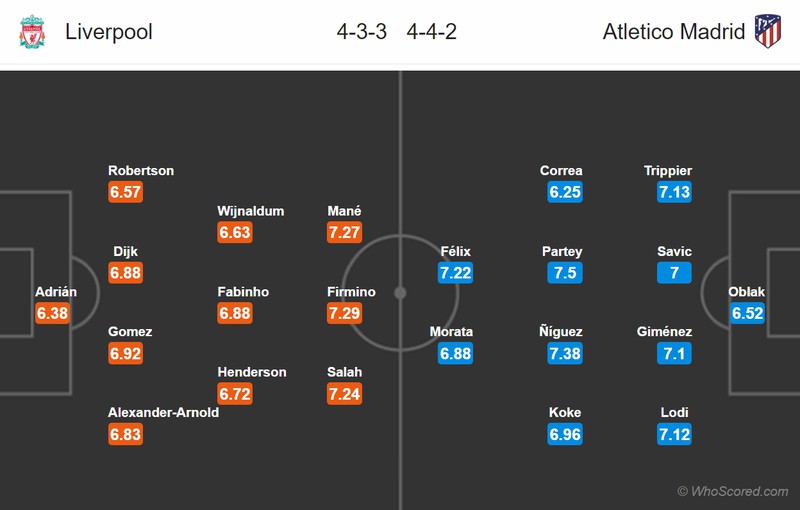Select Salah's 7.24 rating badge
This screenshot has width=800, height=510.
[345, 393]
